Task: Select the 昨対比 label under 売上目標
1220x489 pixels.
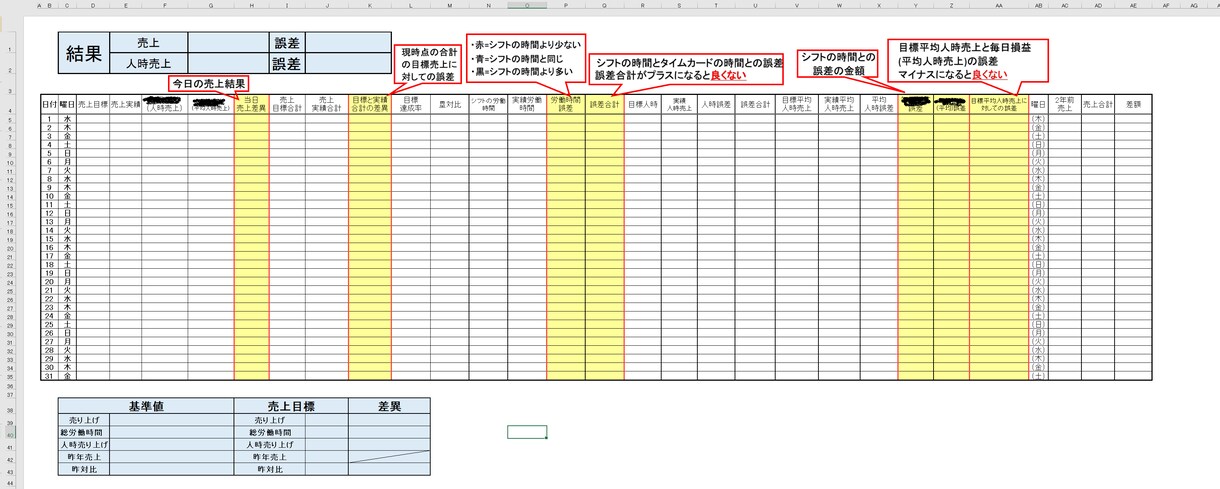Action: click(x=271, y=468)
